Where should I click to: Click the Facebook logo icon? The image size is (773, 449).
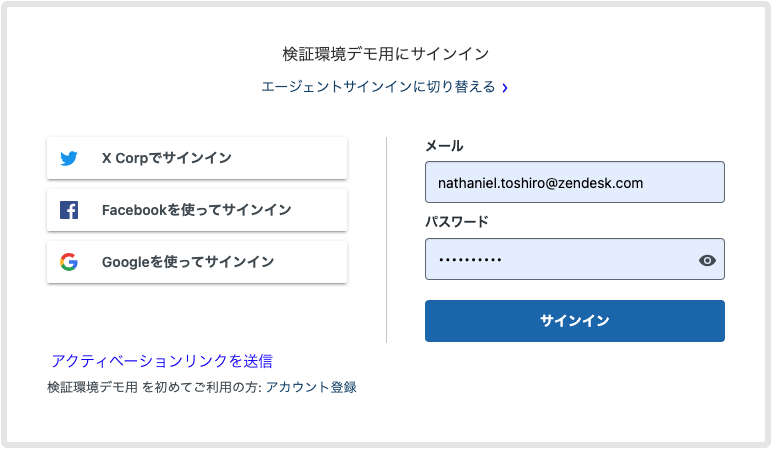click(x=69, y=210)
